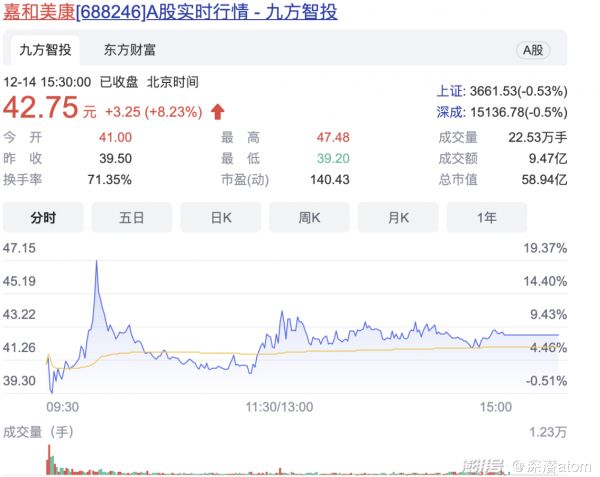Click the 深成 index quote 15136.78
Image resolution: width=600 pixels, height=477 pixels.
(x=502, y=112)
